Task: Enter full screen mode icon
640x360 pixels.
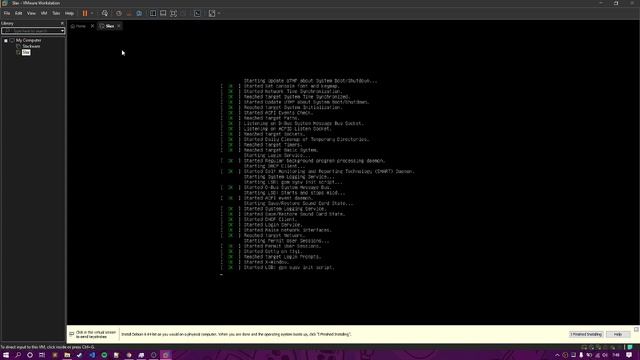Action: point(173,13)
